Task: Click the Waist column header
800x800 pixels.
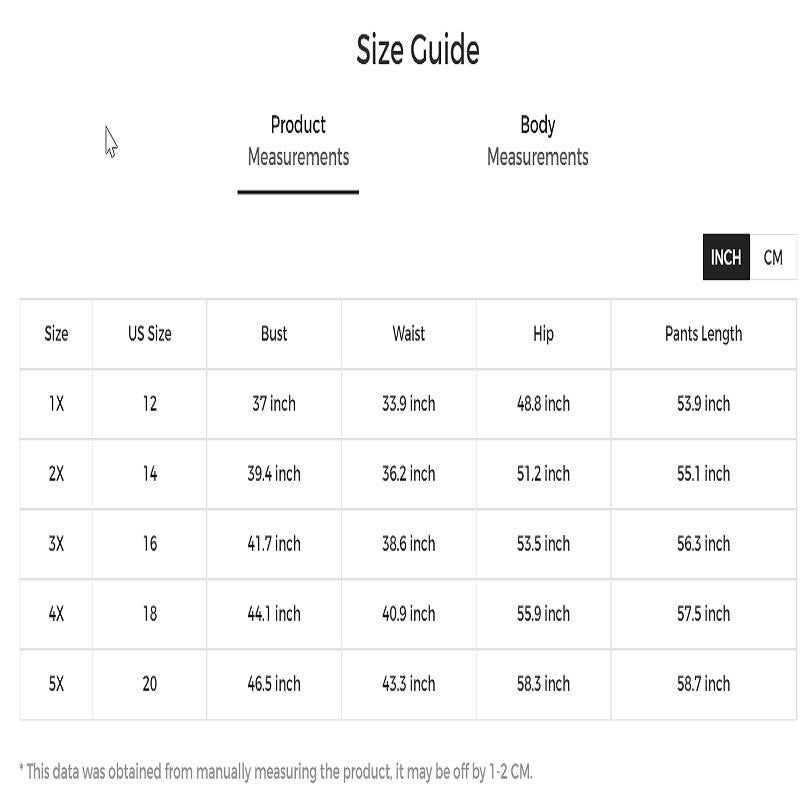Action: coord(408,334)
